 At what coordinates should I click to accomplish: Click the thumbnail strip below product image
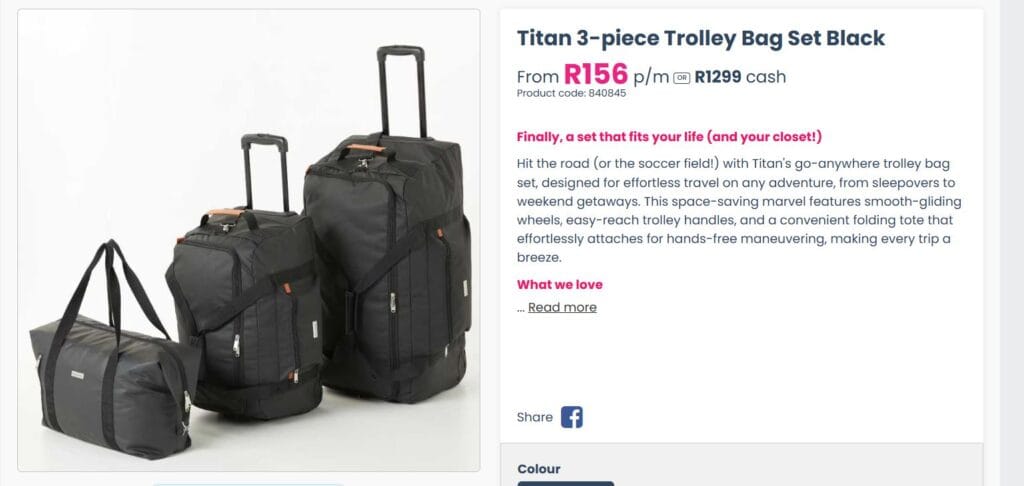click(249, 484)
